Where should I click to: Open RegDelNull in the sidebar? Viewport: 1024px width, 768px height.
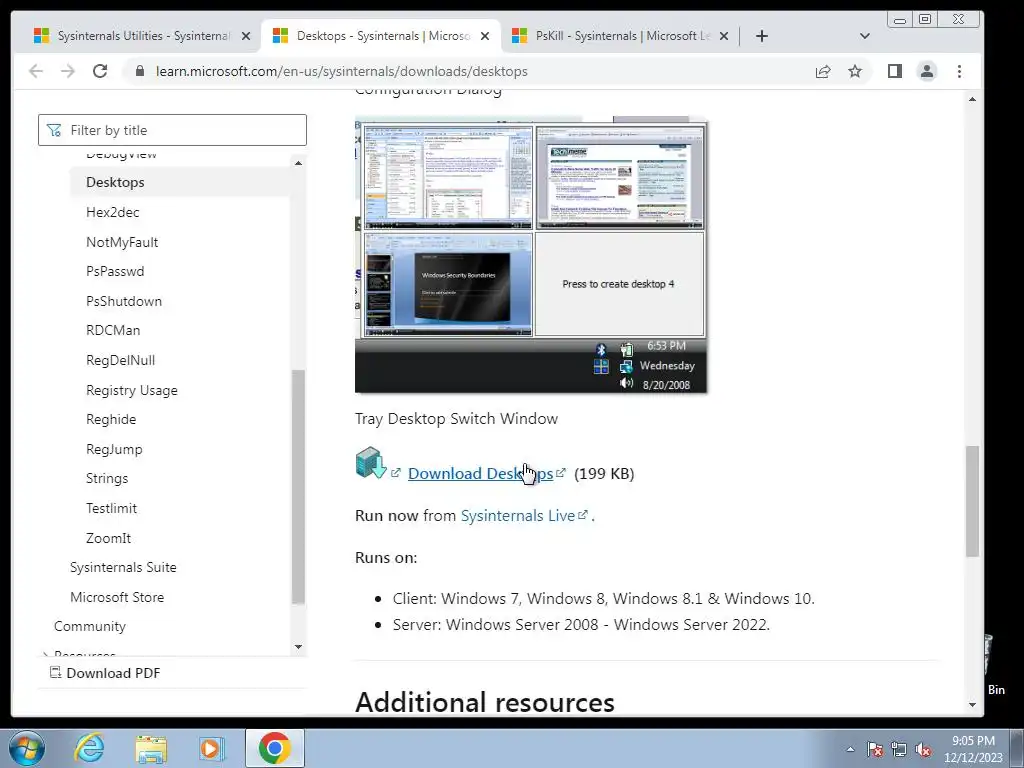point(120,360)
